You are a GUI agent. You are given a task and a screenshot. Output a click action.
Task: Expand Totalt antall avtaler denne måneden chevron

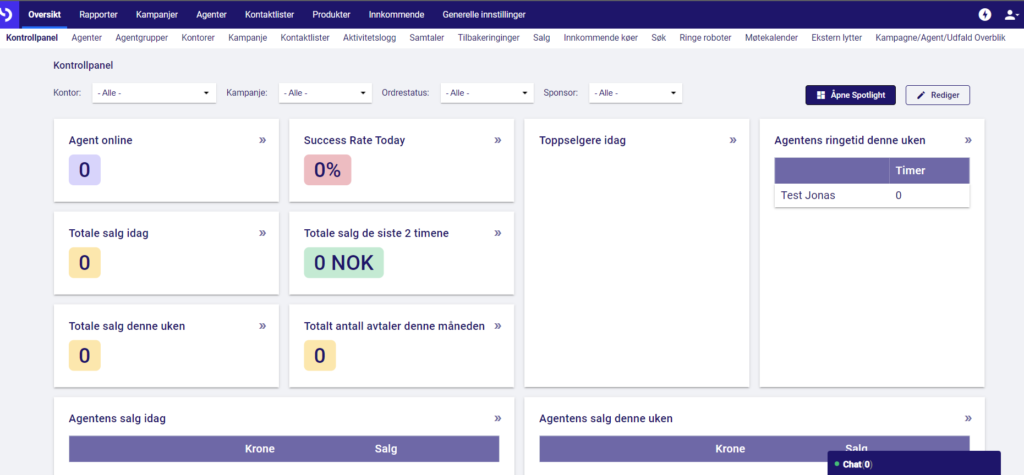(498, 325)
